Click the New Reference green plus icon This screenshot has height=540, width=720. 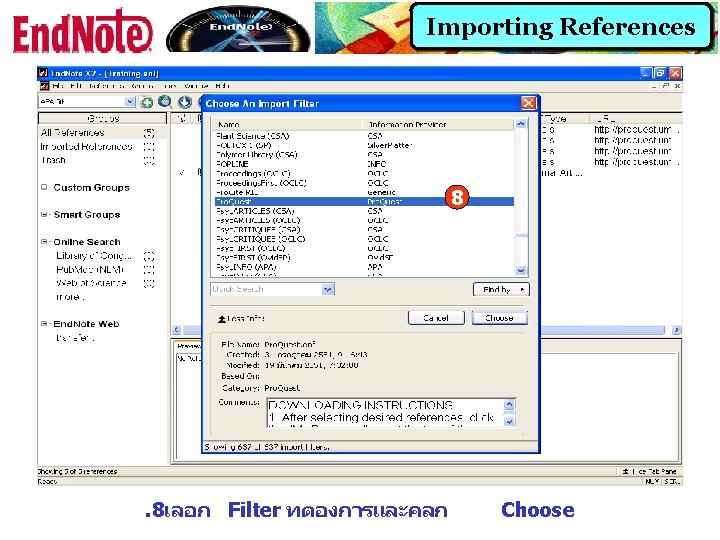pos(147,102)
